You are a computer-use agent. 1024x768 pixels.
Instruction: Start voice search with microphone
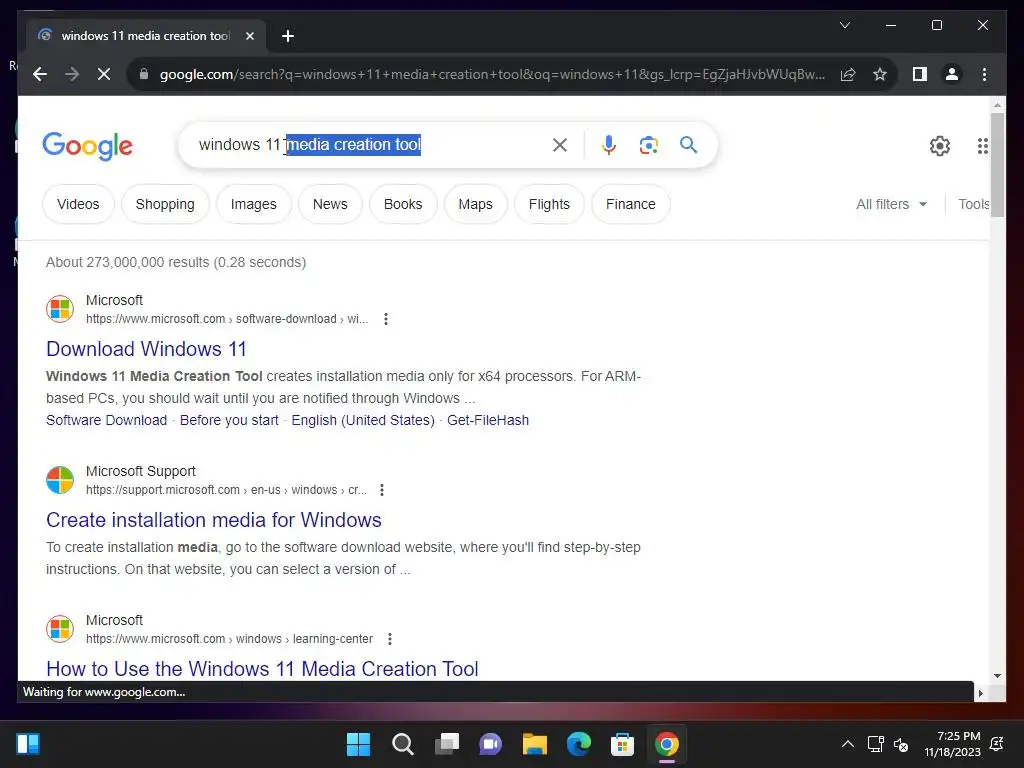click(609, 145)
